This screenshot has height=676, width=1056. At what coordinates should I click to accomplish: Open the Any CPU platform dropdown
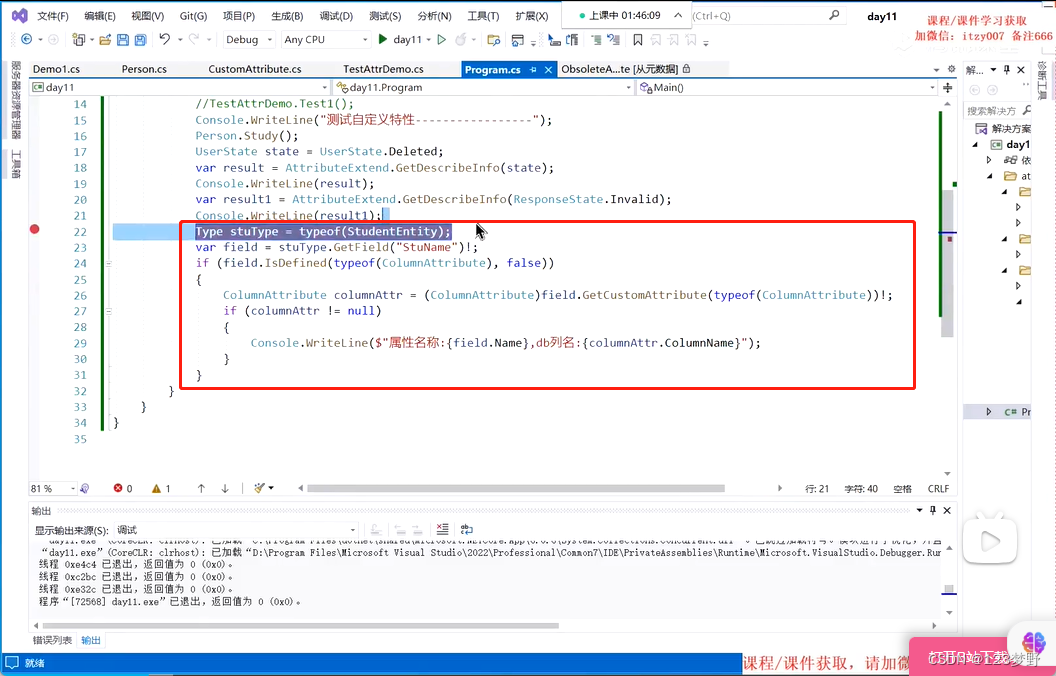(326, 40)
